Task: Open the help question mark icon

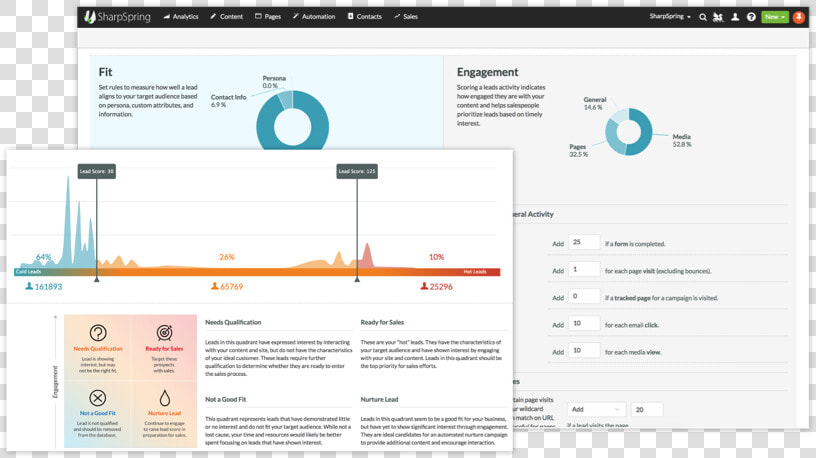Action: tap(751, 17)
